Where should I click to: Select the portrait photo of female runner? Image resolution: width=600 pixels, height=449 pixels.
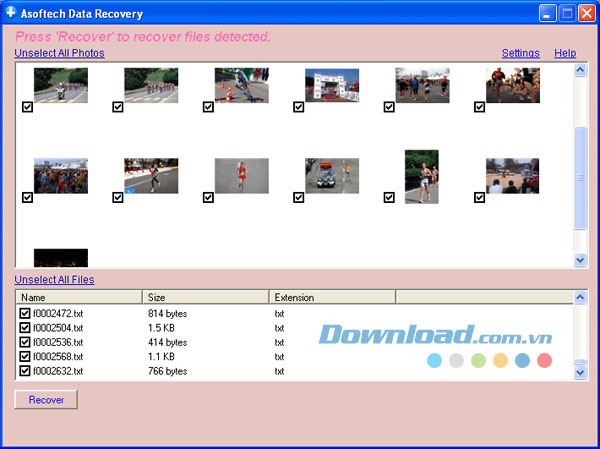[x=422, y=177]
